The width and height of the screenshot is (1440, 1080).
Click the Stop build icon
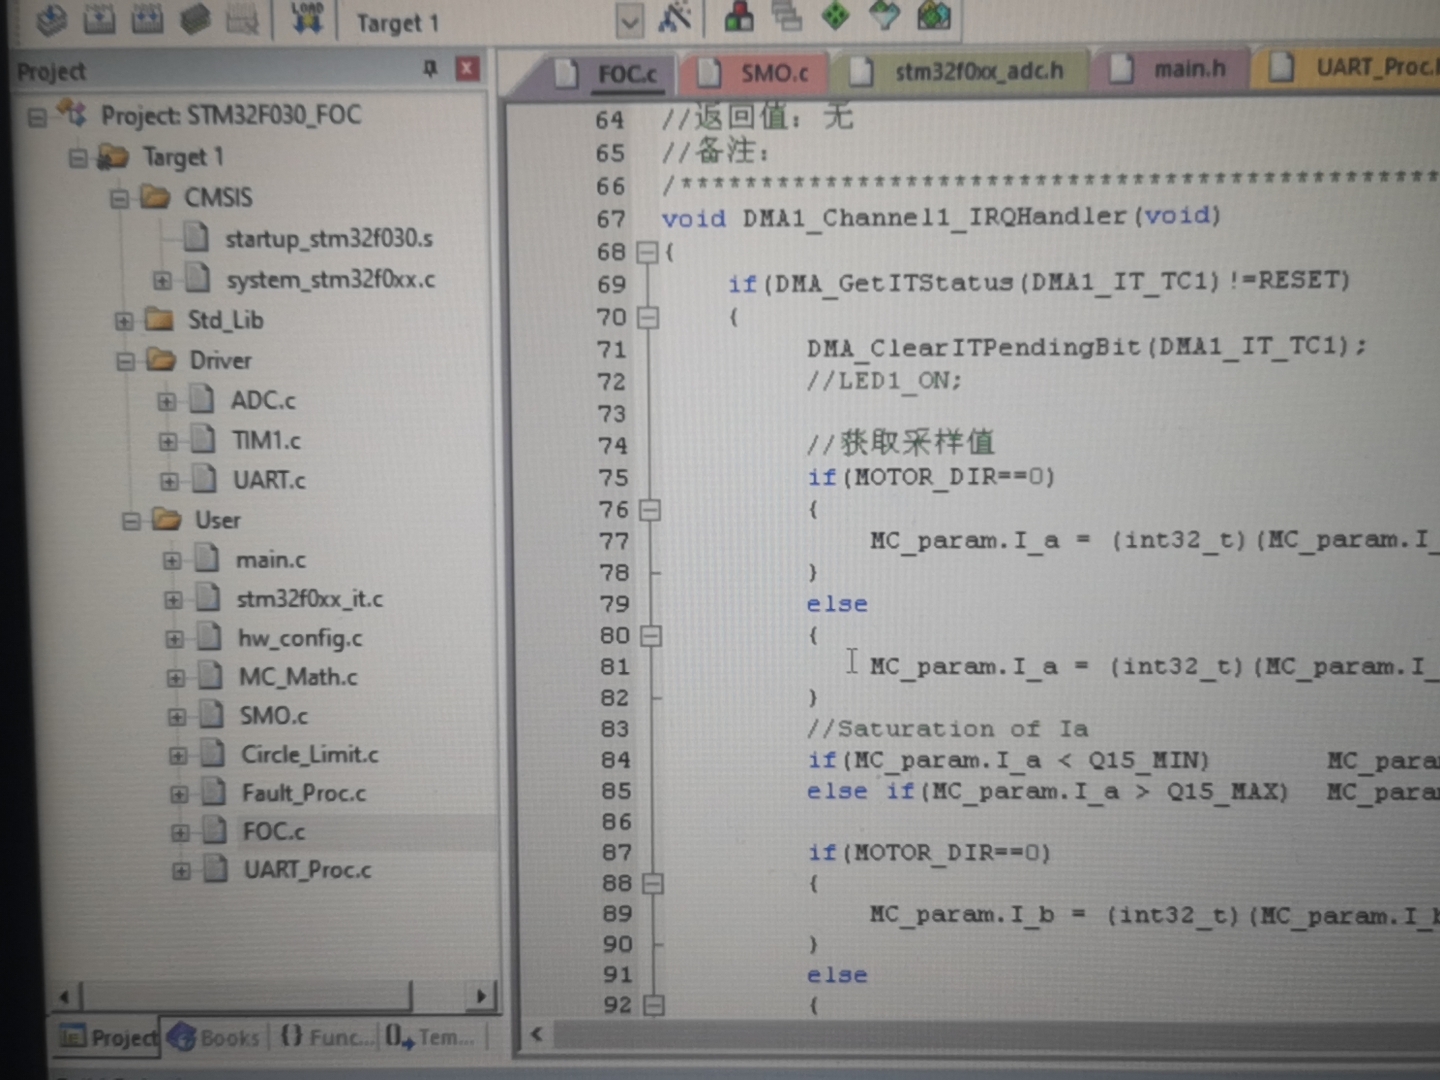[x=240, y=18]
